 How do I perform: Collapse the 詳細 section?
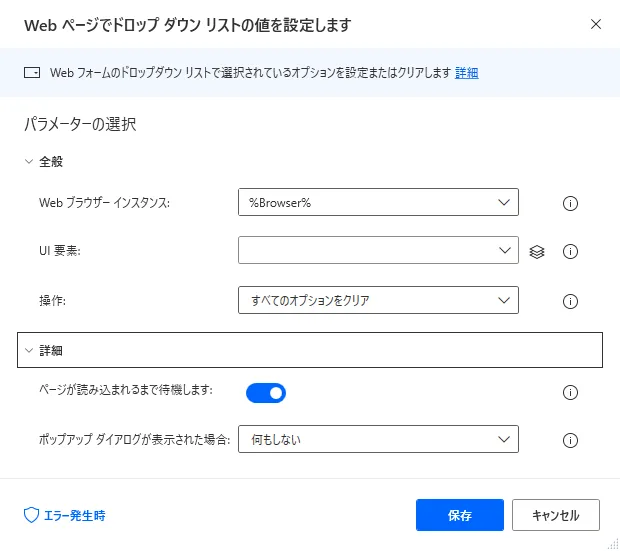coord(29,350)
